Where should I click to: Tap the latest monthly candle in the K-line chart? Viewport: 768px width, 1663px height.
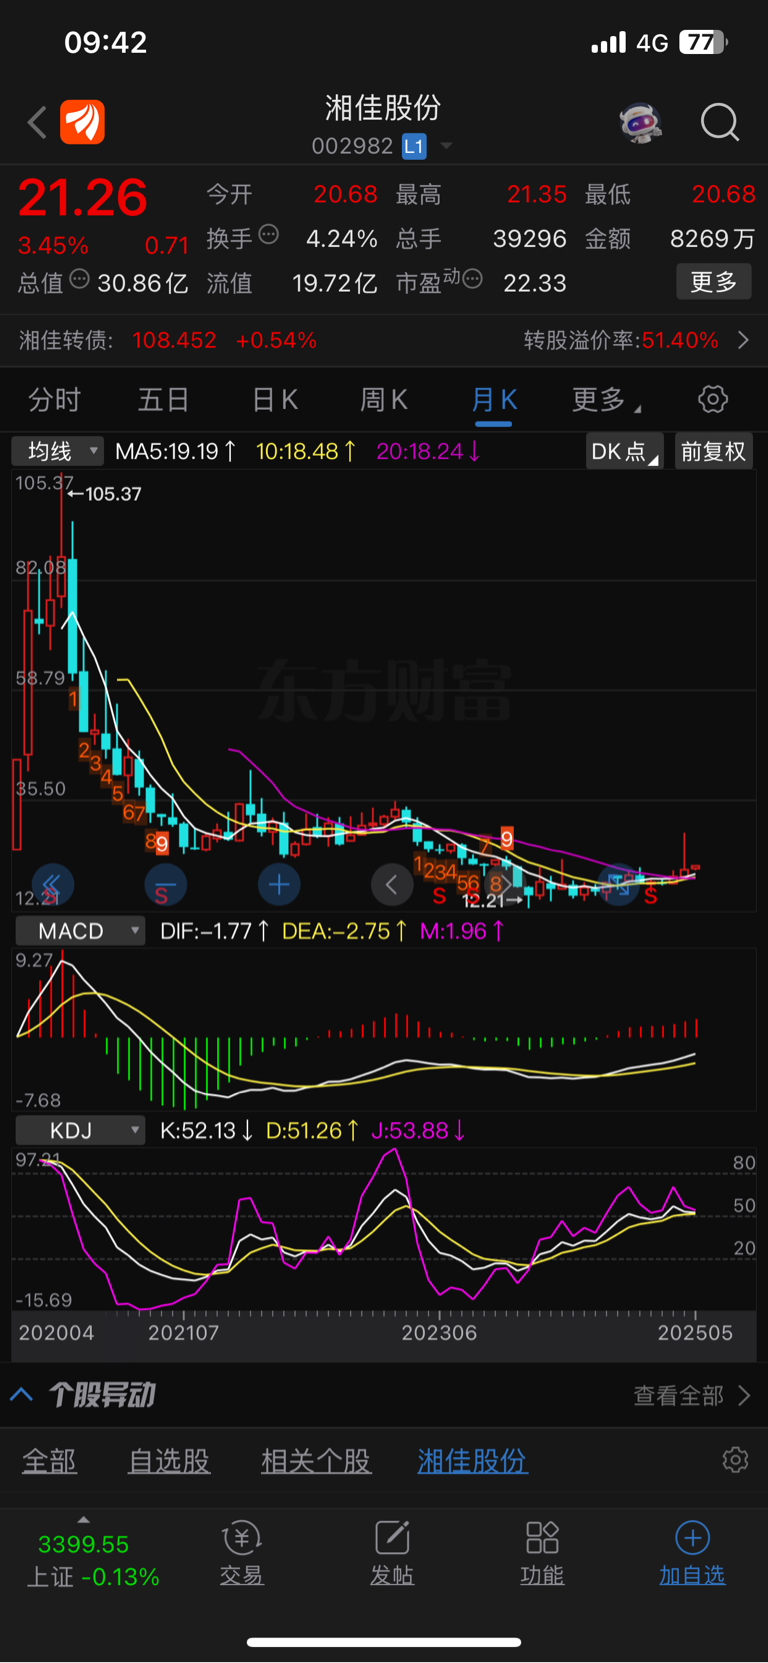click(x=695, y=868)
